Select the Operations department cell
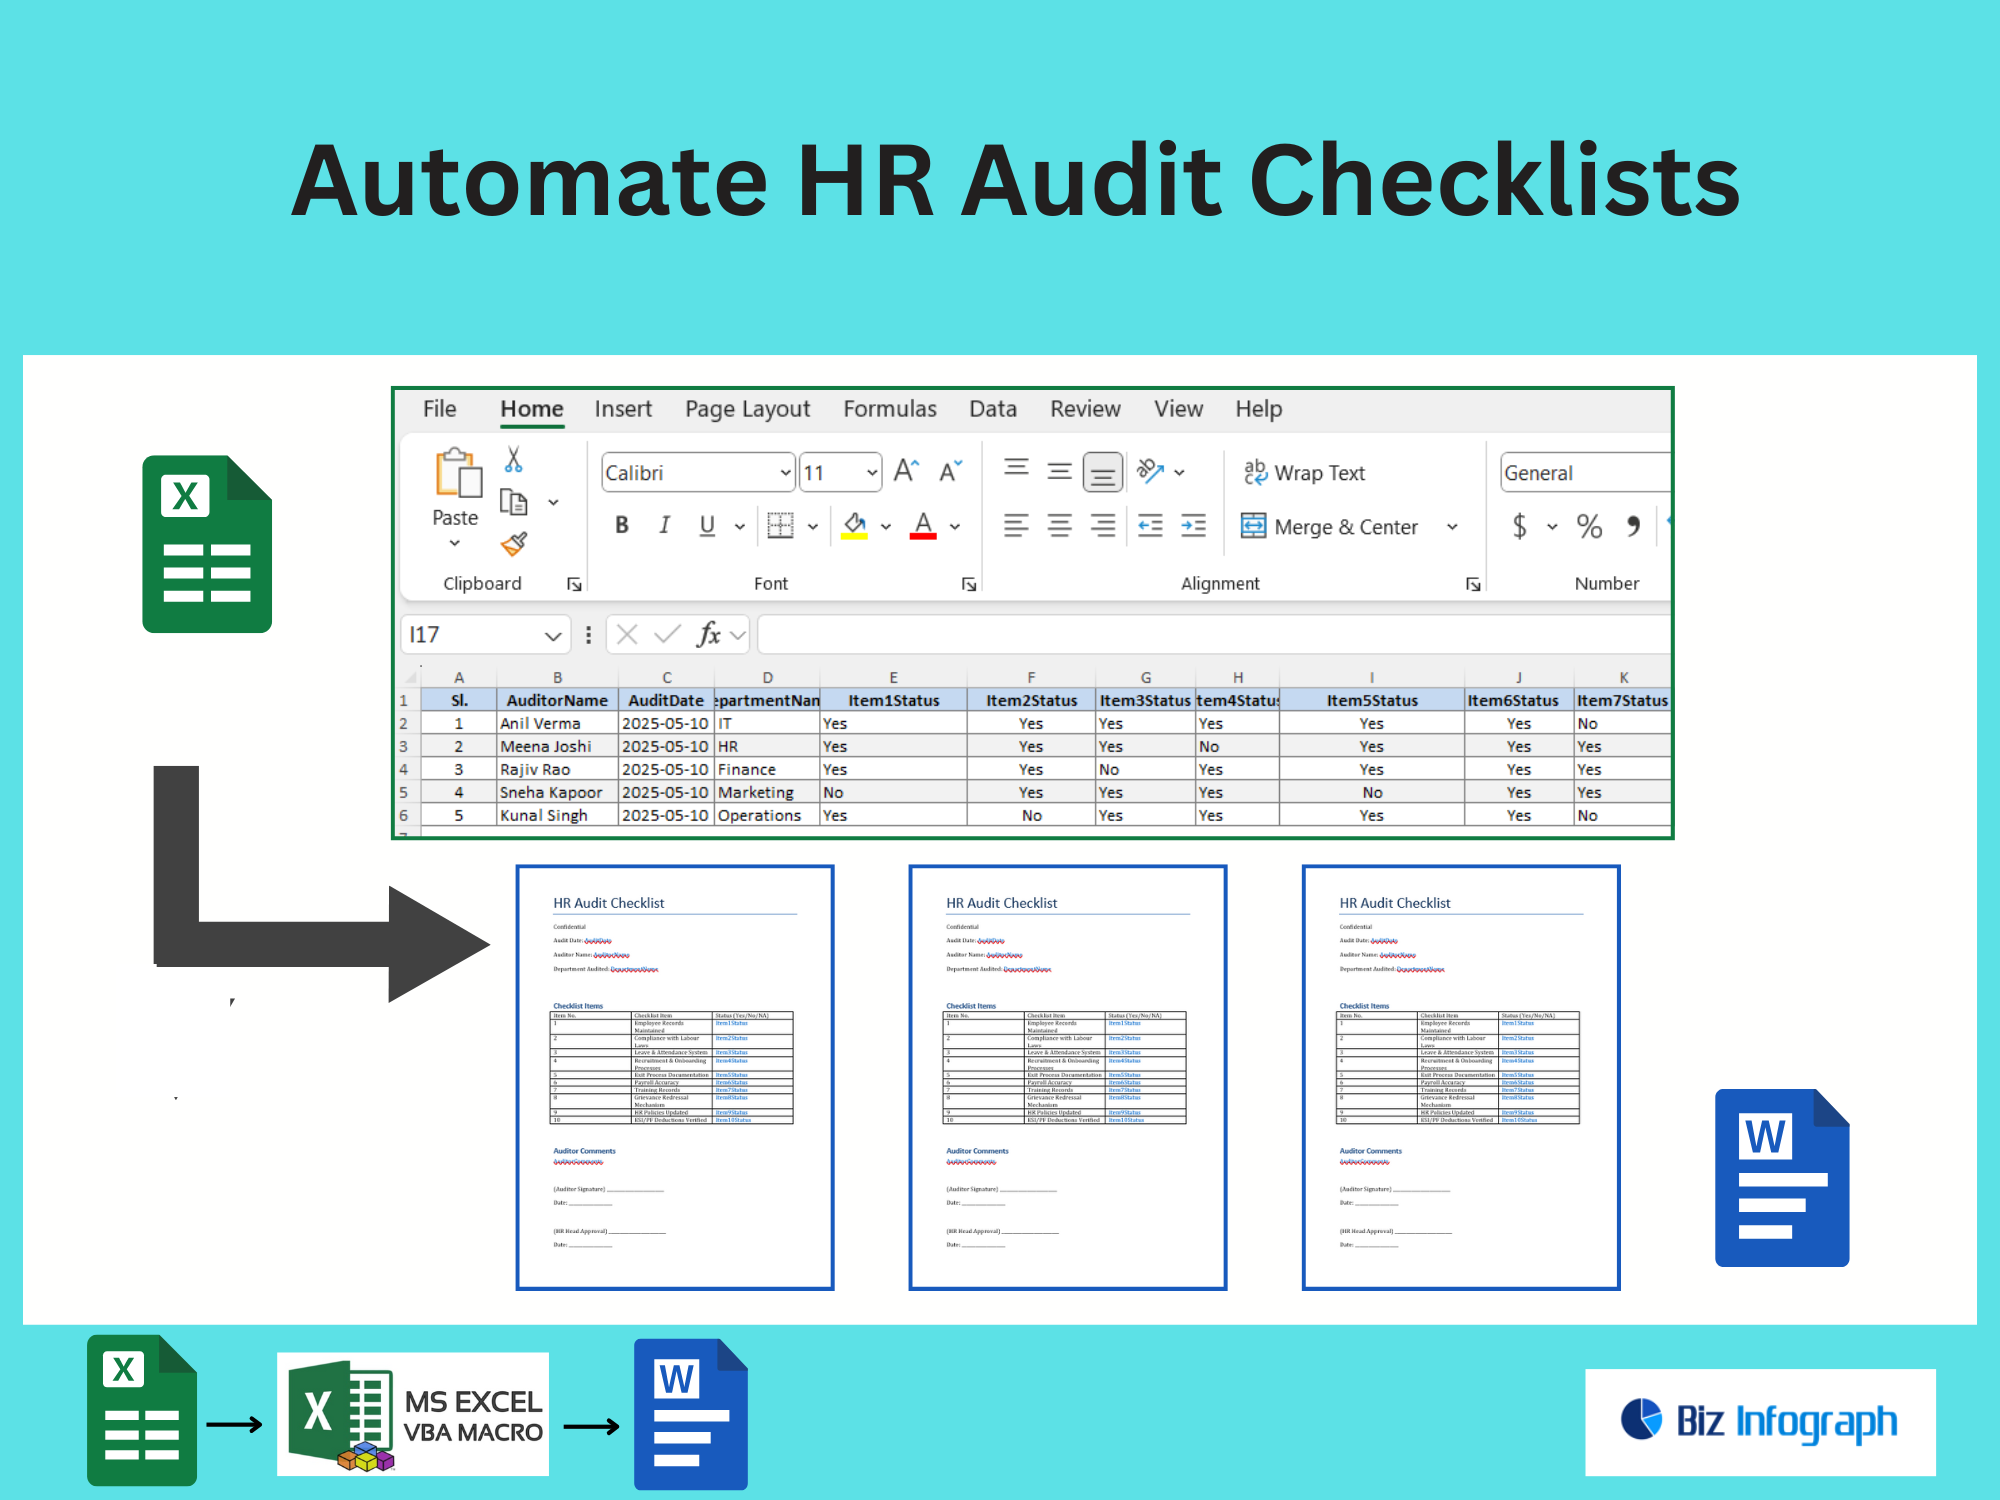2000x1500 pixels. tap(767, 815)
